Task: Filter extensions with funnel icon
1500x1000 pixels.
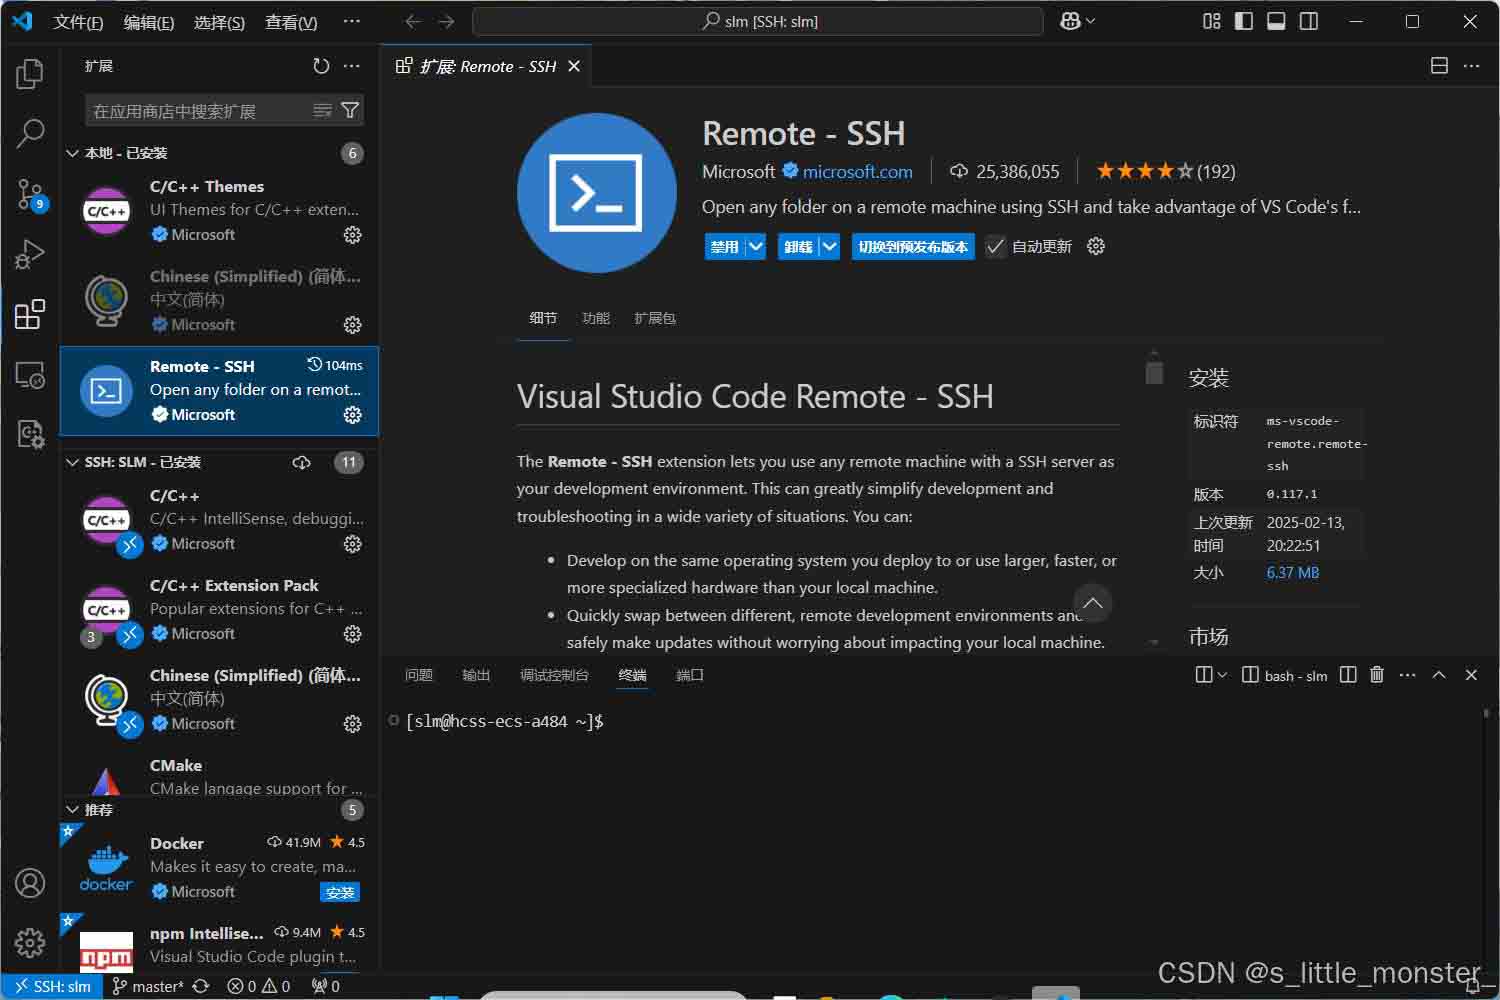Action: [350, 110]
